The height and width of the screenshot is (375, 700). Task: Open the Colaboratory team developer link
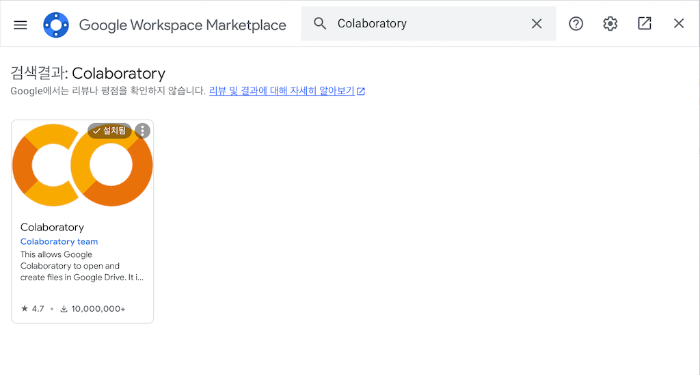point(59,242)
